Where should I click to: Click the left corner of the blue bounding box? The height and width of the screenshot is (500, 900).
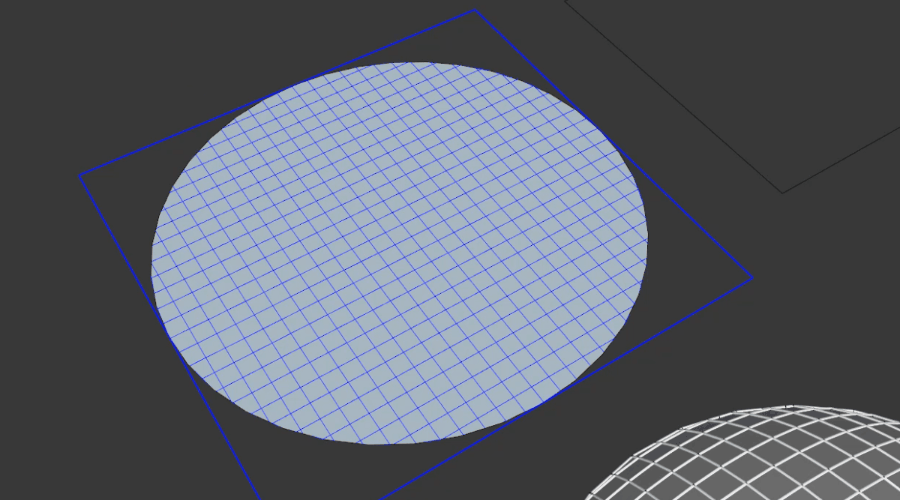[80, 177]
